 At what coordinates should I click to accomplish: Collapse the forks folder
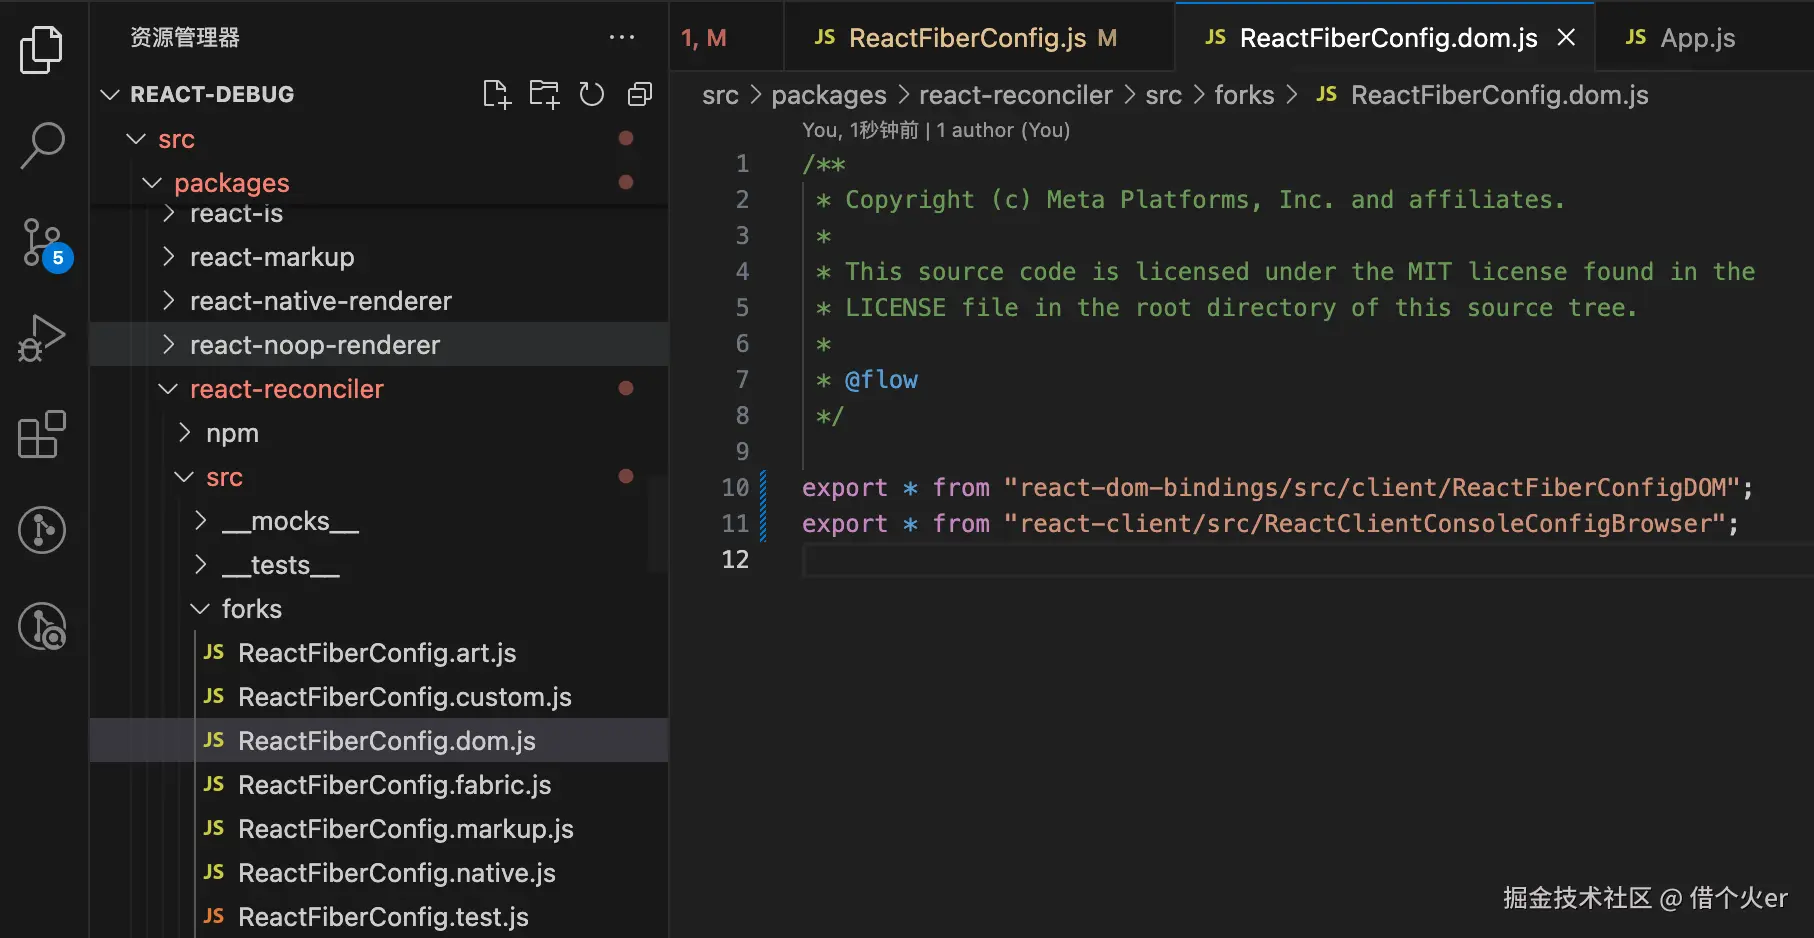[x=251, y=609]
